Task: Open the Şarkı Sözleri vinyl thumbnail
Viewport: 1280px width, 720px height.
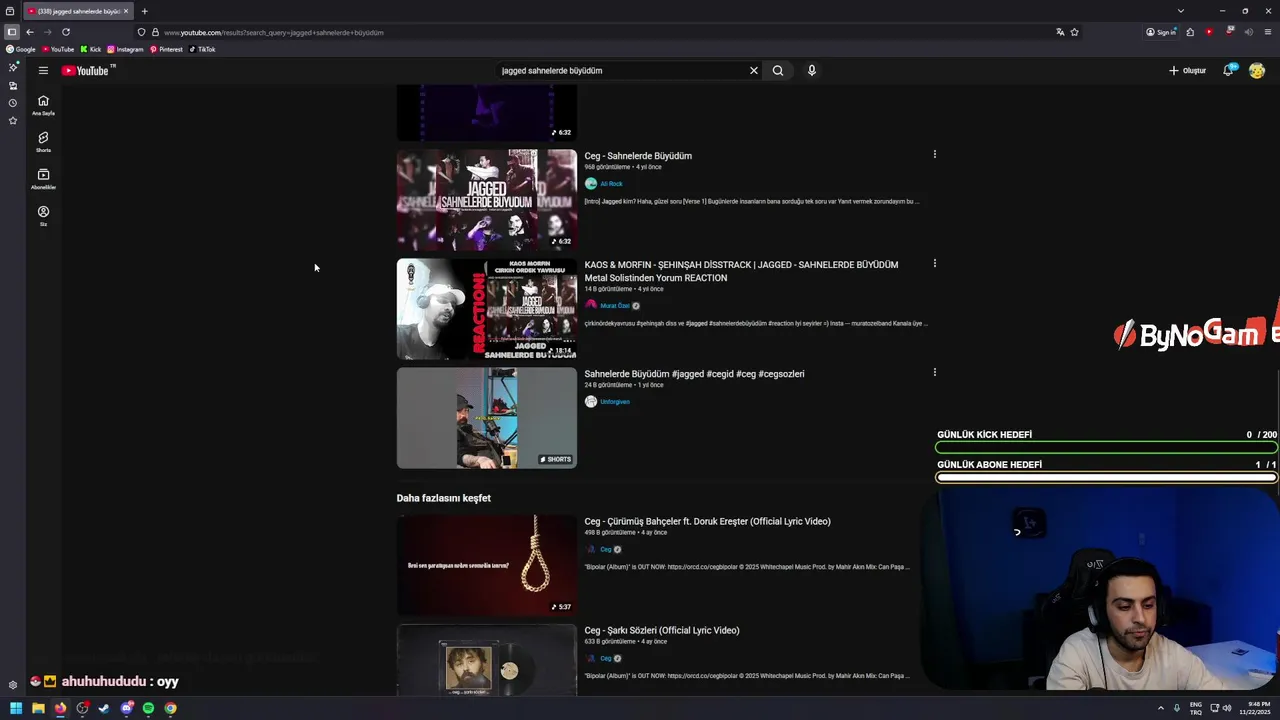Action: coord(487,660)
